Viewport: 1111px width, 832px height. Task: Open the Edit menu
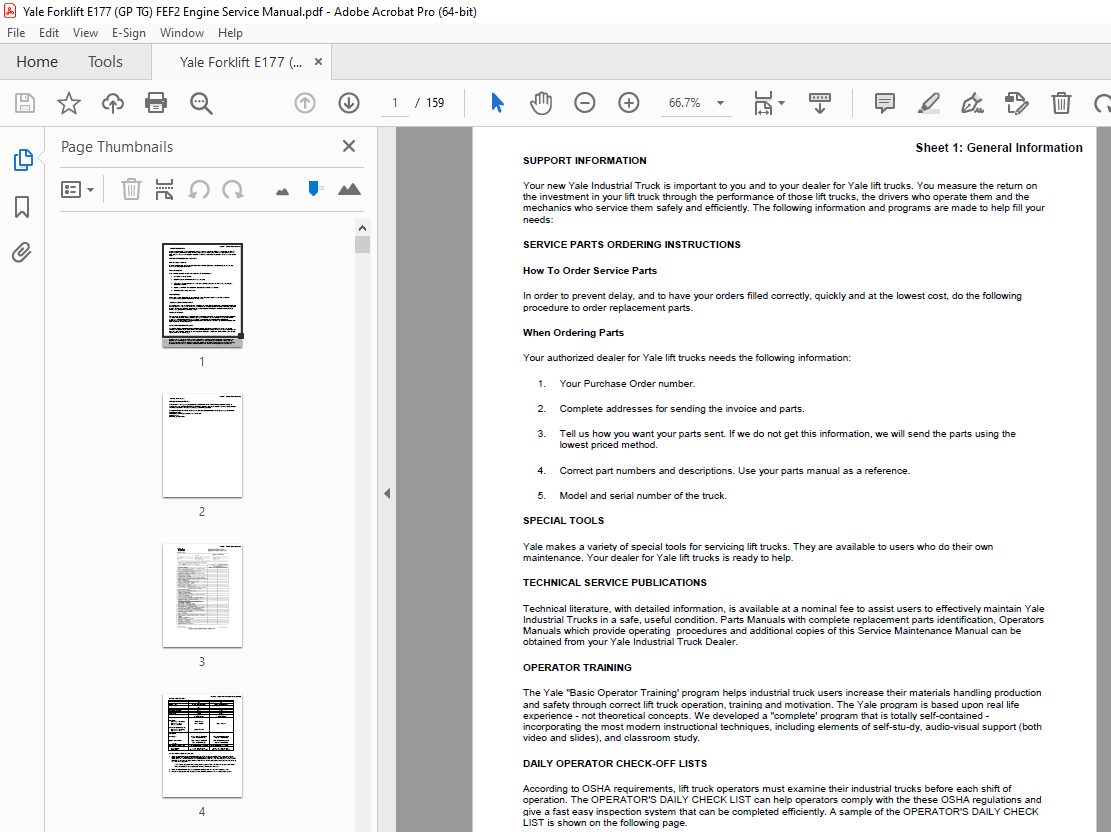pos(49,33)
